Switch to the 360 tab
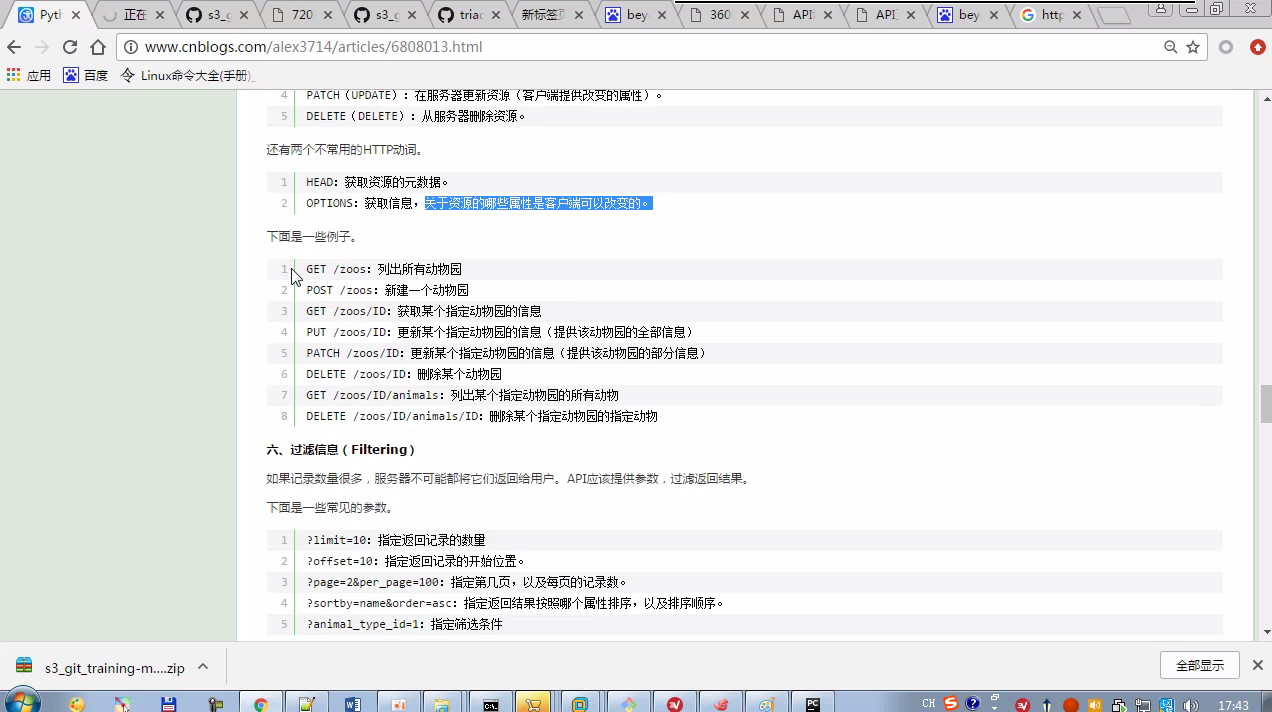Viewport: 1272px width, 712px height. point(720,15)
